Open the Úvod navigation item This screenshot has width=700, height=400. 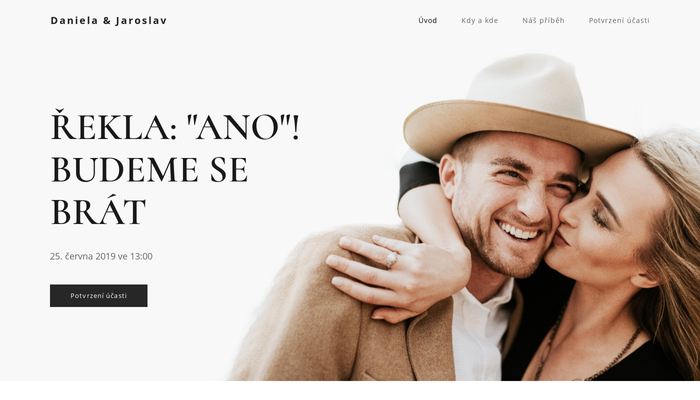coord(427,21)
